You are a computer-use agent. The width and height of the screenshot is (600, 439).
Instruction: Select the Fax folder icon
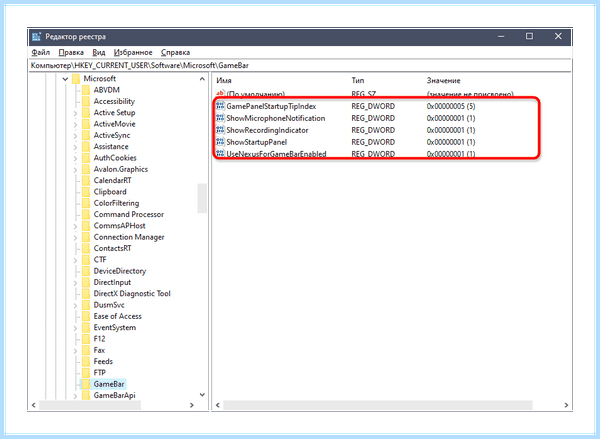click(x=86, y=350)
